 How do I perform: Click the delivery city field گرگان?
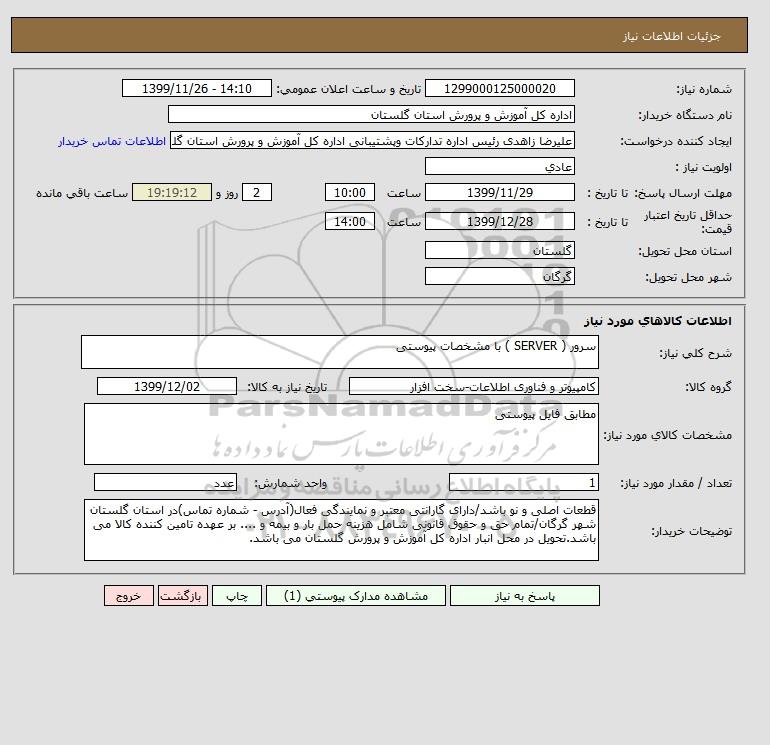499,276
